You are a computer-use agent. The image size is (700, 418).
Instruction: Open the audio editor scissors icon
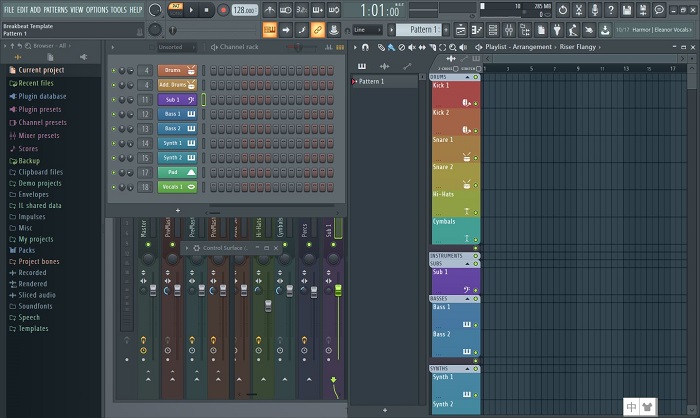579,9
